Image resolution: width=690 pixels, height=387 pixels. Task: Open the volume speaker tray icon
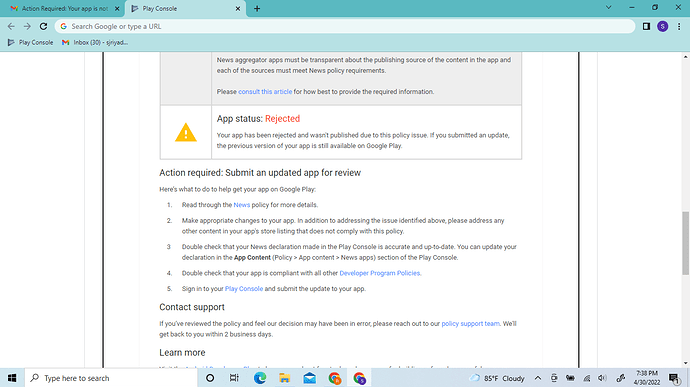(602, 378)
